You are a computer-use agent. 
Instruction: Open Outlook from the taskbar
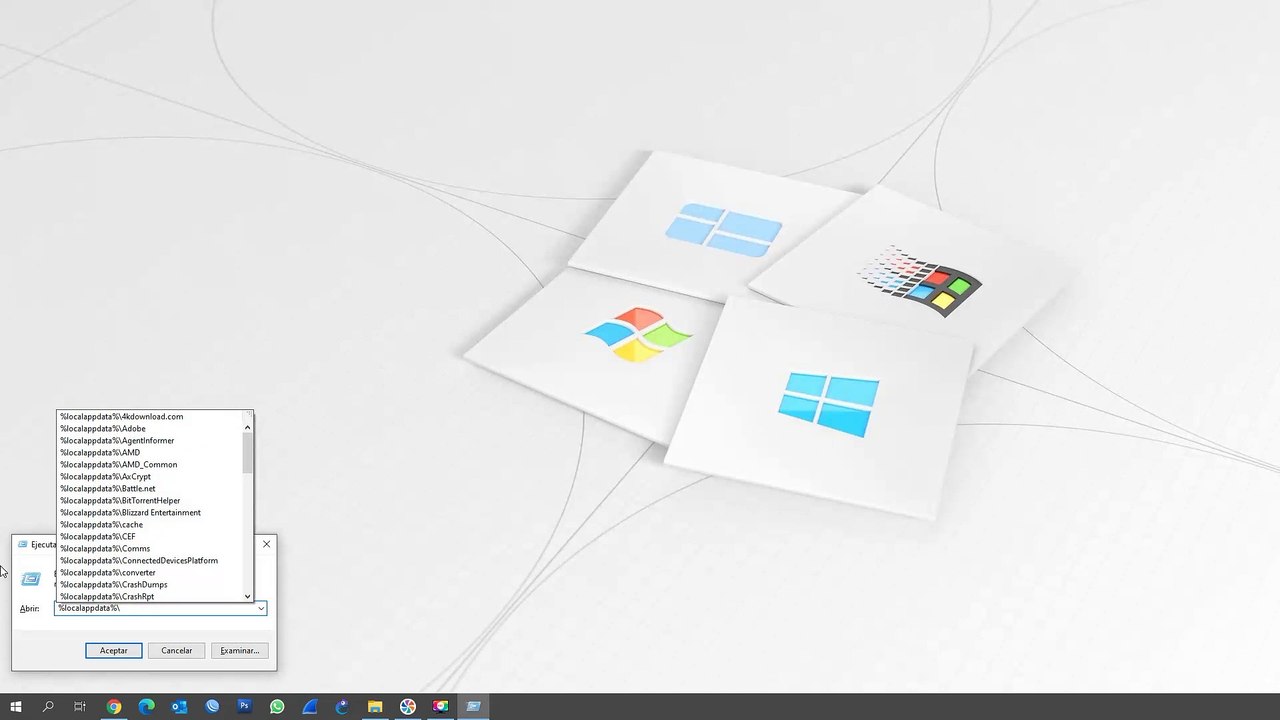coord(179,707)
